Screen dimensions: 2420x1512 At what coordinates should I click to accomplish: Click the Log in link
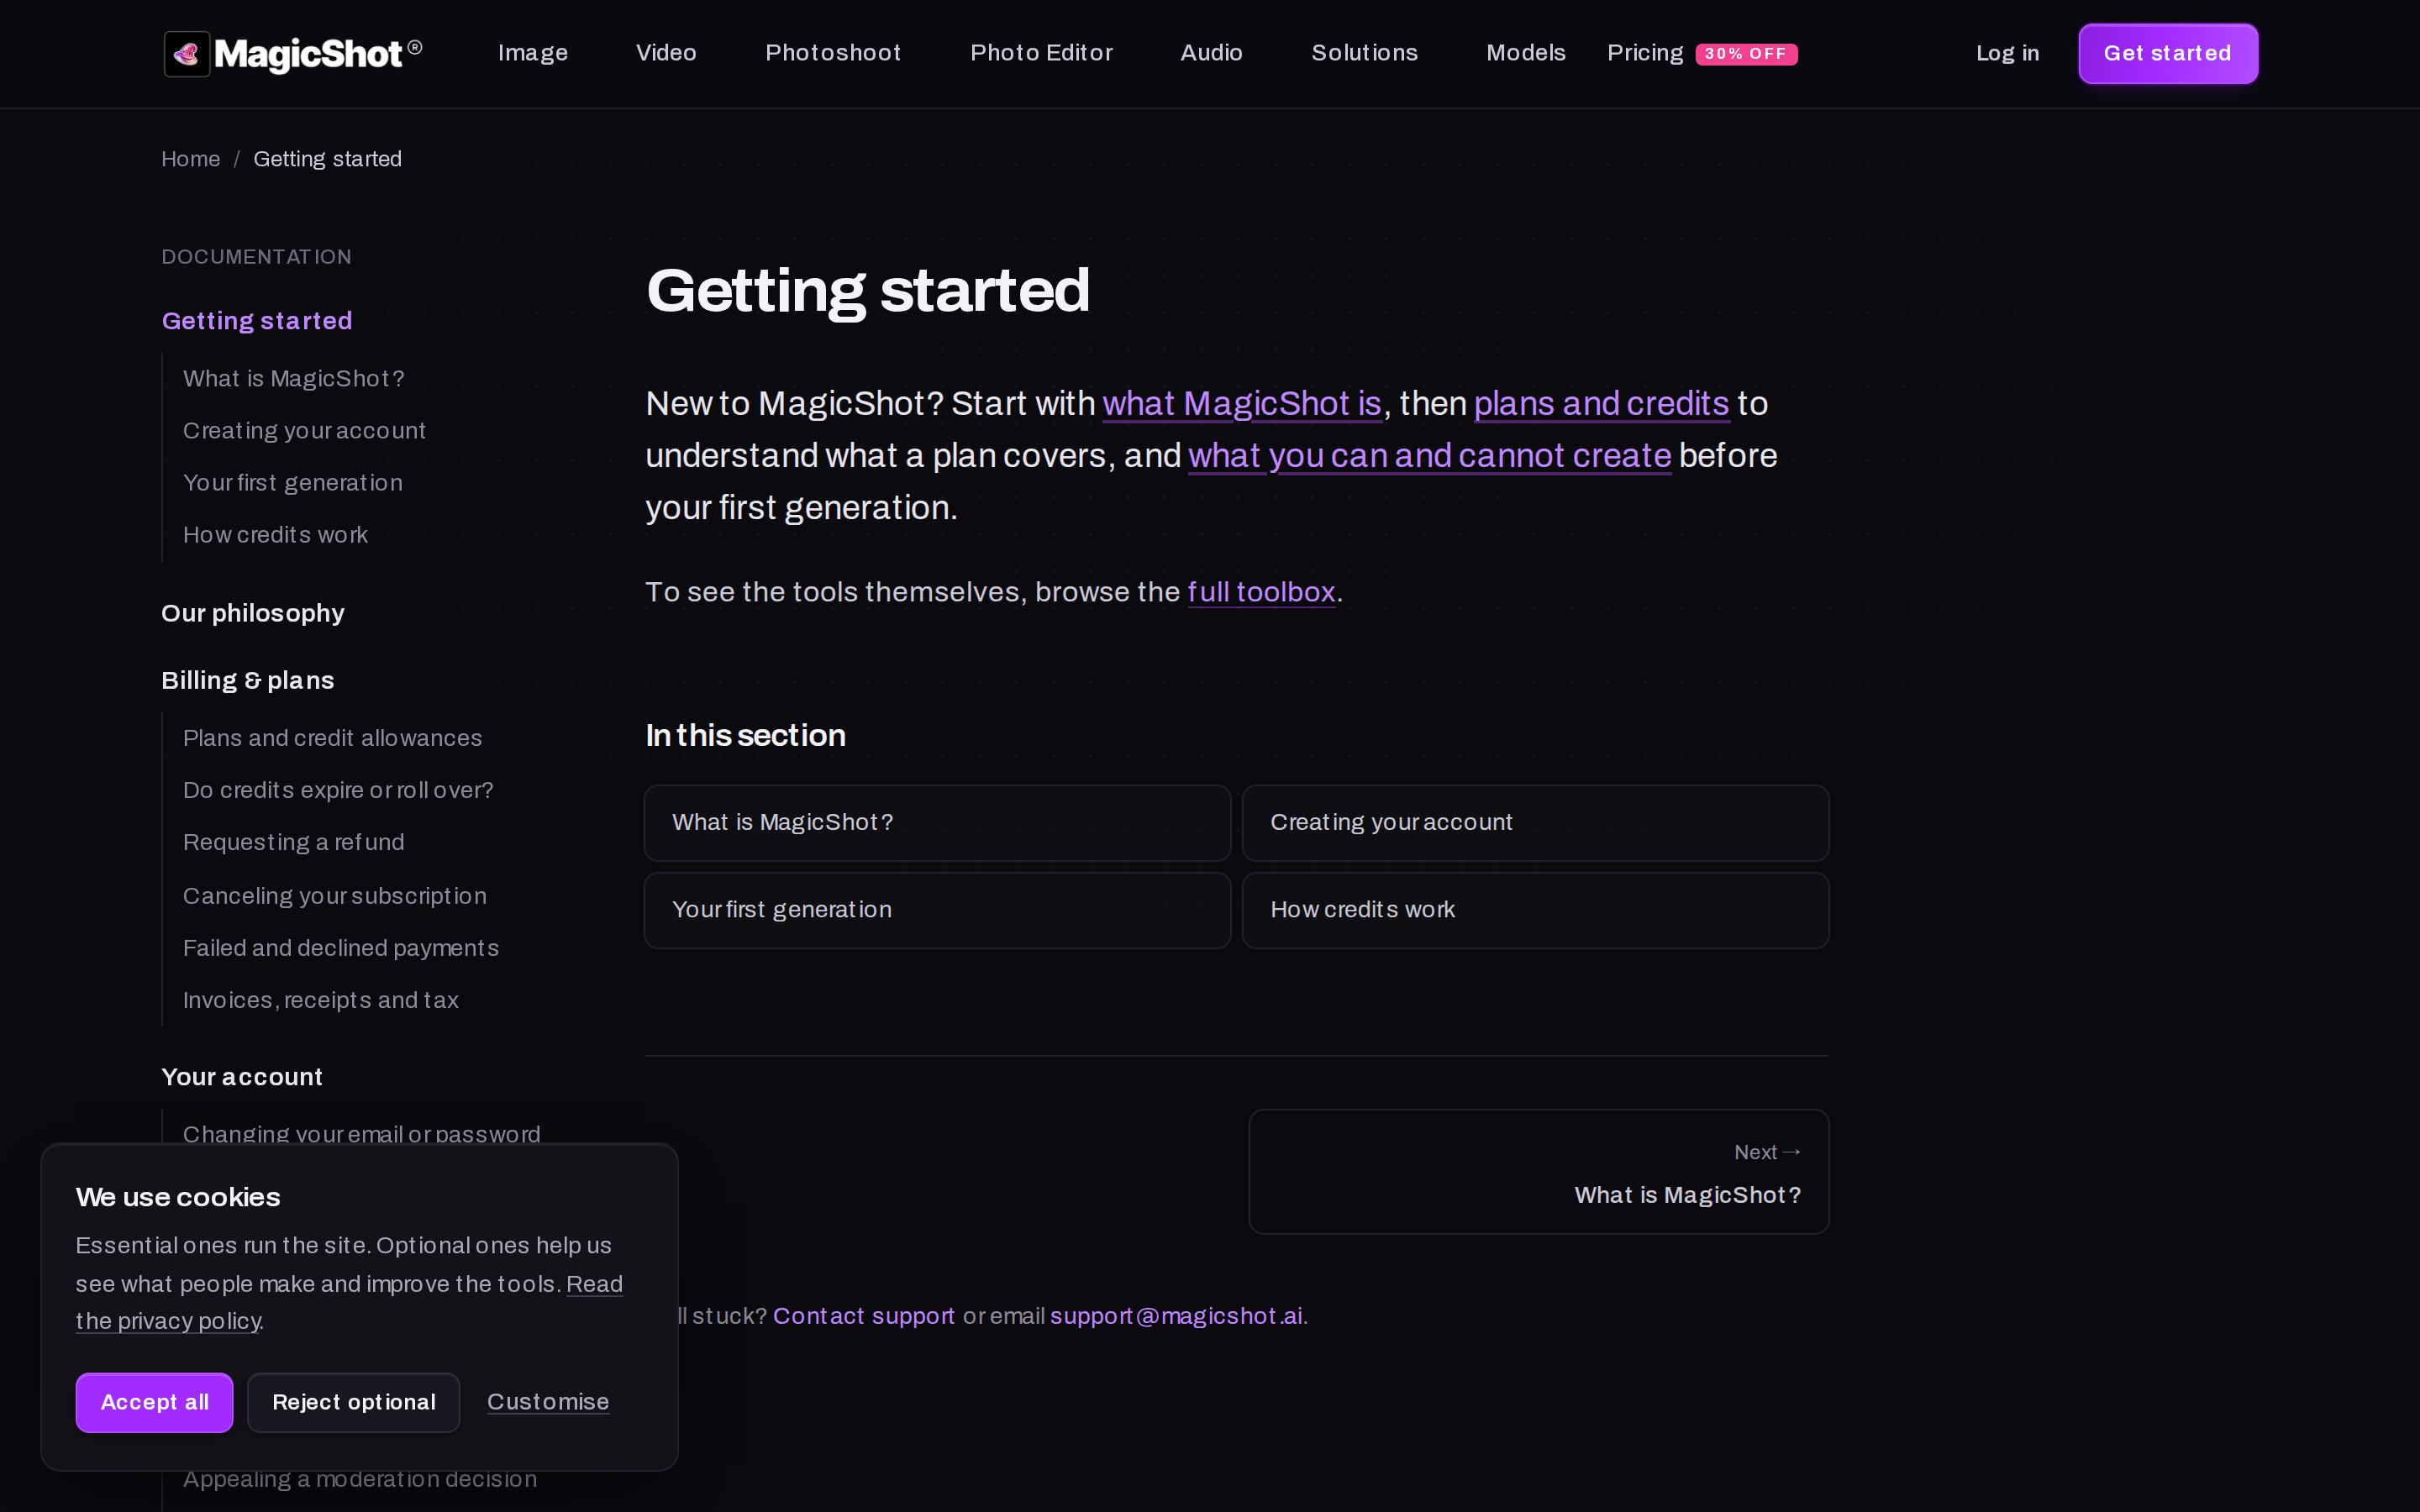(x=2007, y=53)
